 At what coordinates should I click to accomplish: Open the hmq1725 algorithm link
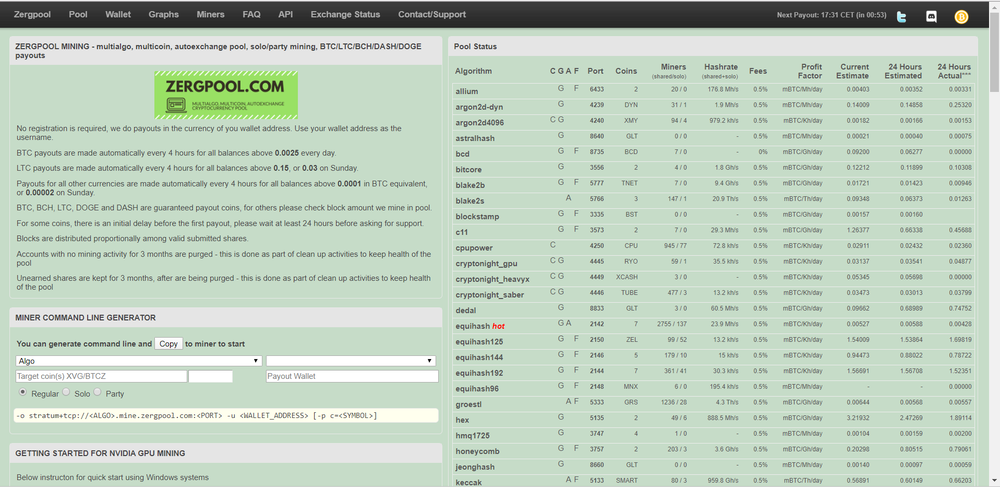point(471,435)
